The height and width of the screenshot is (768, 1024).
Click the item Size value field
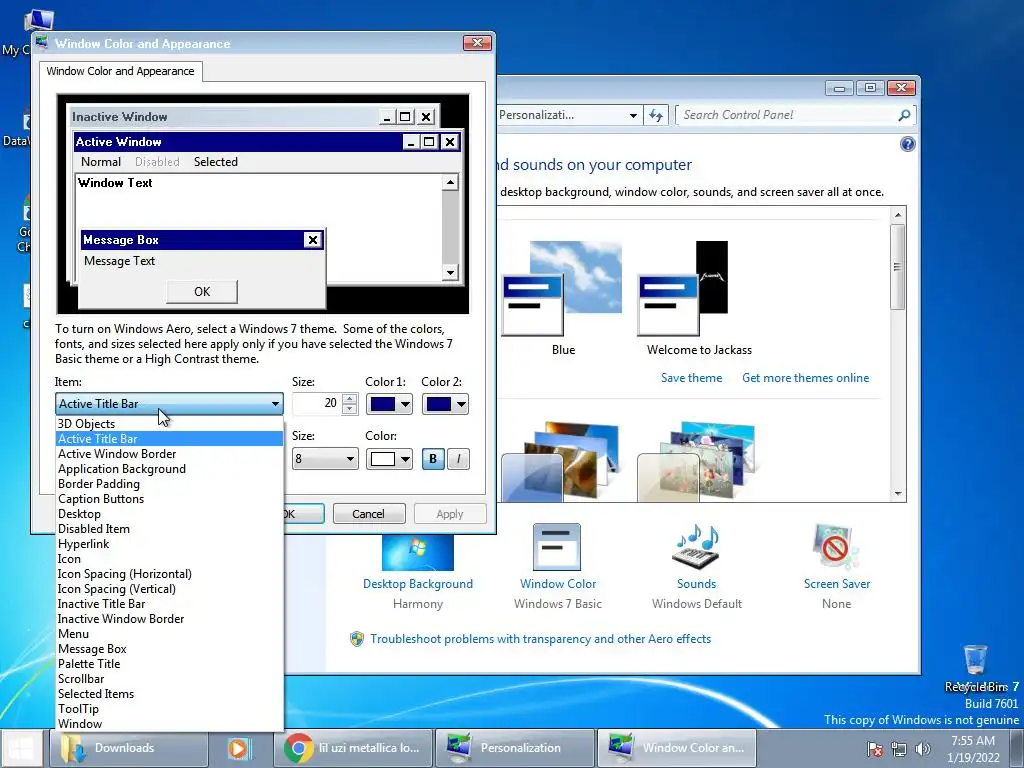tap(317, 404)
